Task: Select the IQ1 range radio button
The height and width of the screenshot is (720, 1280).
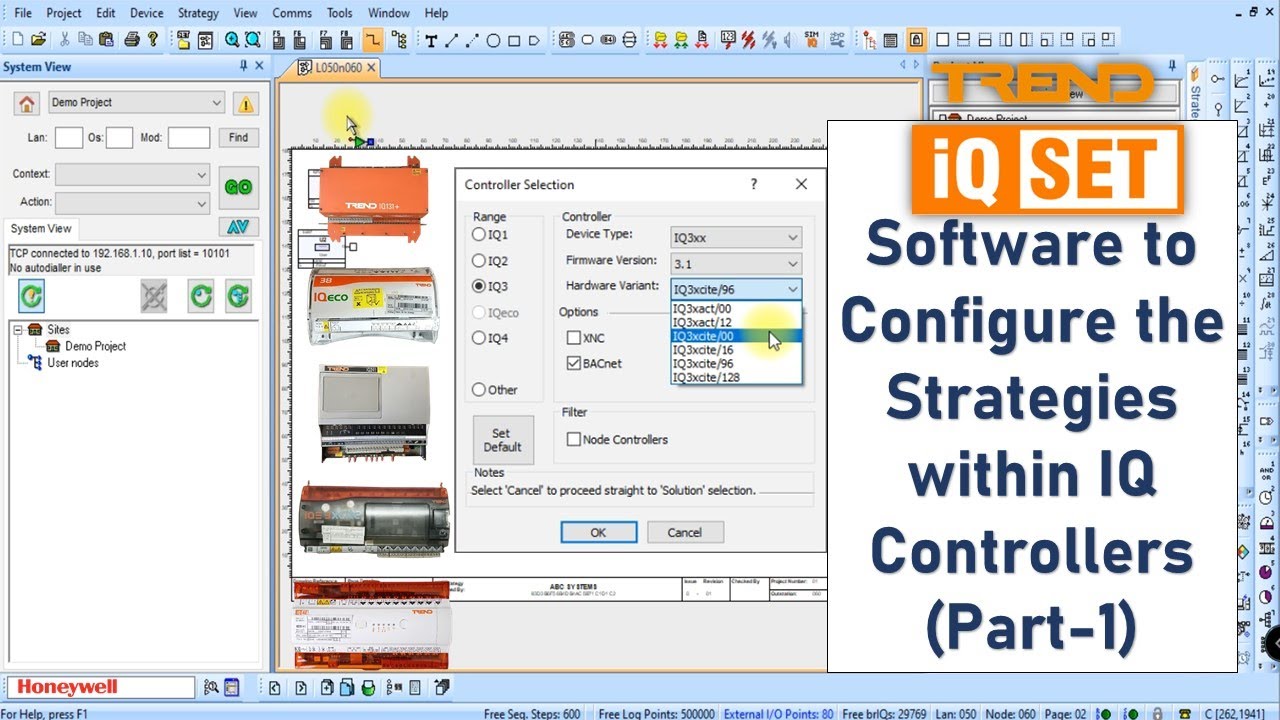Action: click(x=479, y=235)
